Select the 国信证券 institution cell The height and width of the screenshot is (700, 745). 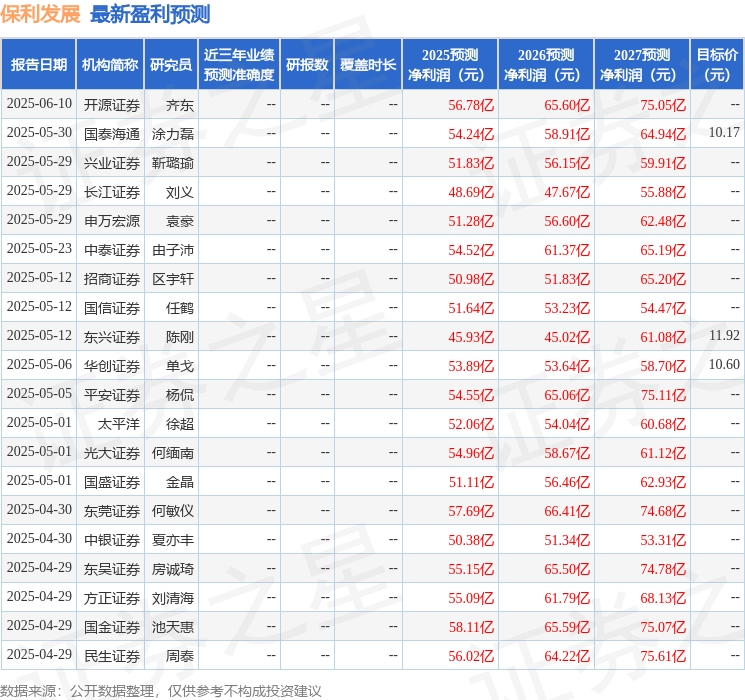pos(112,308)
